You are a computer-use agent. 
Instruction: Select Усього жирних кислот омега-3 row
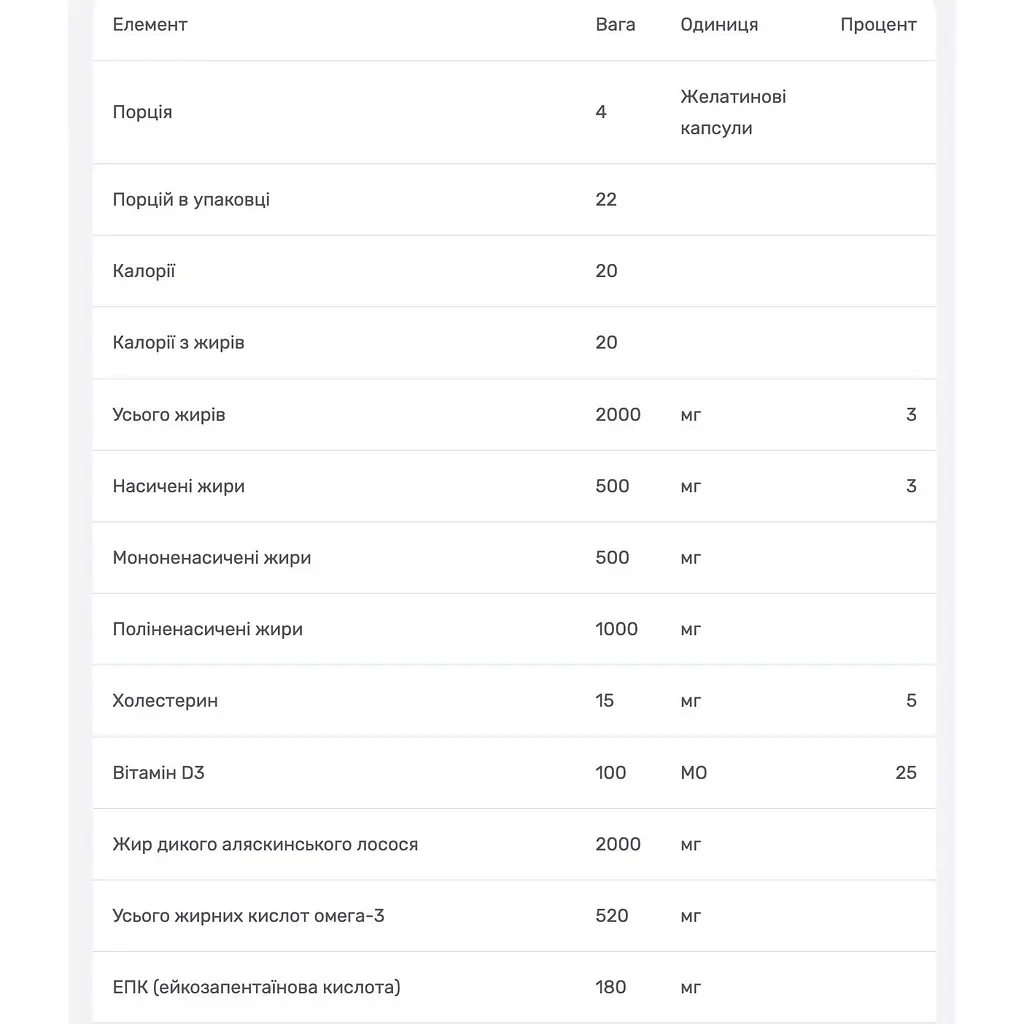tap(514, 916)
